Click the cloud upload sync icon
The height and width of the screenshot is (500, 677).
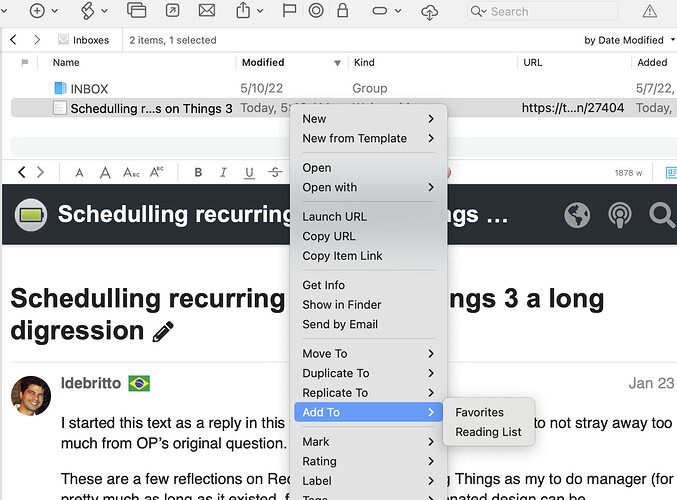(429, 11)
